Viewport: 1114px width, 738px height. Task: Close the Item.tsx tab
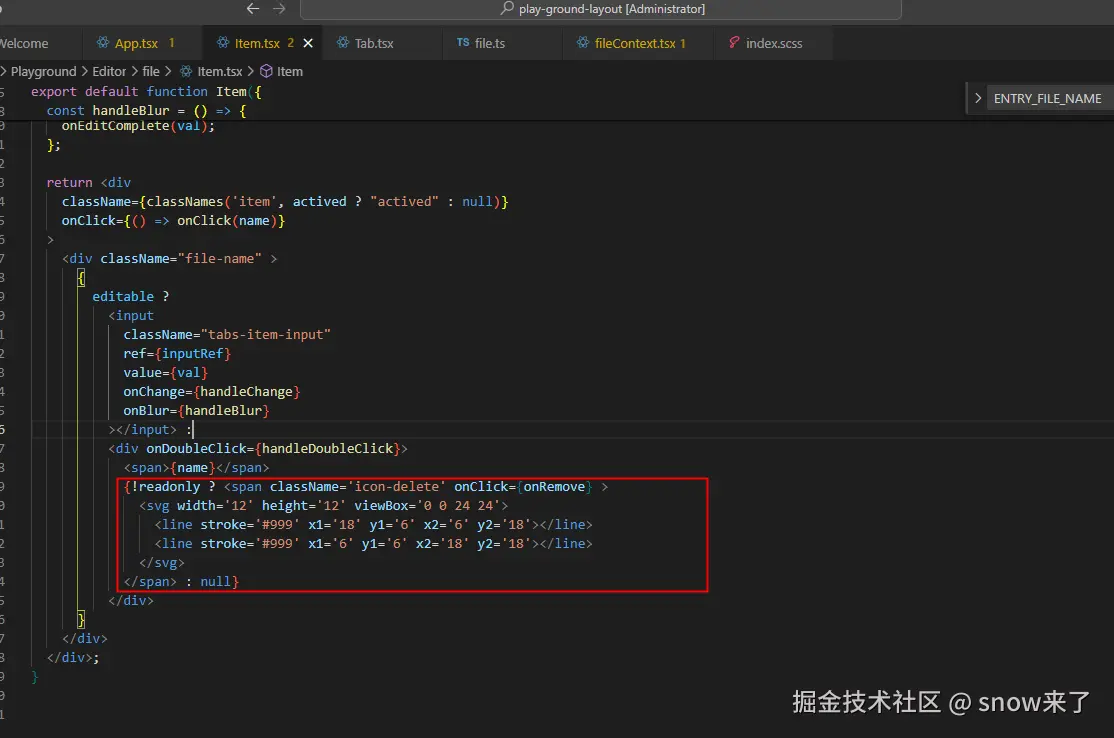tap(308, 43)
